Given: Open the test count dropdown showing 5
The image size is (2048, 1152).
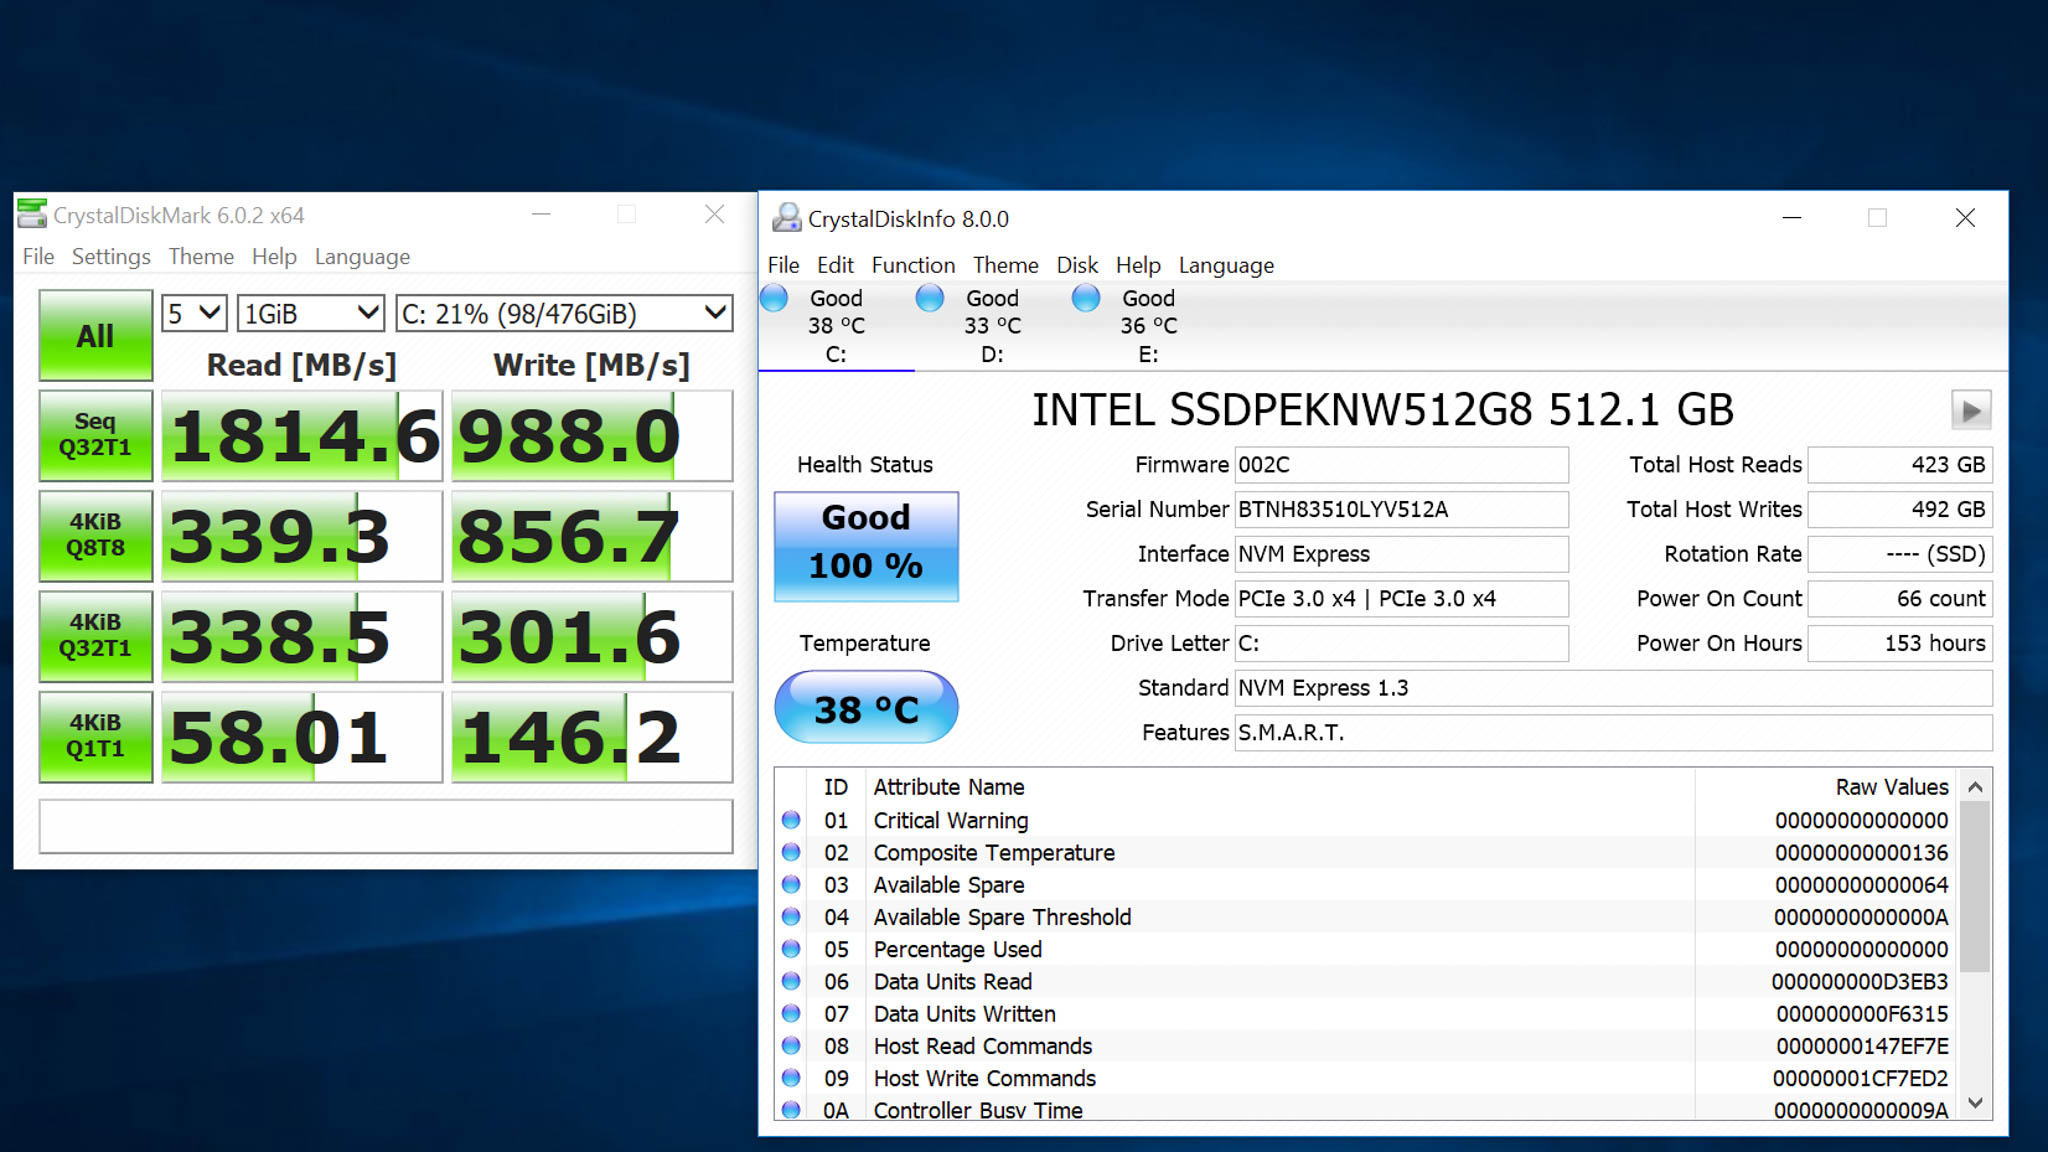Looking at the screenshot, I should click(x=194, y=314).
